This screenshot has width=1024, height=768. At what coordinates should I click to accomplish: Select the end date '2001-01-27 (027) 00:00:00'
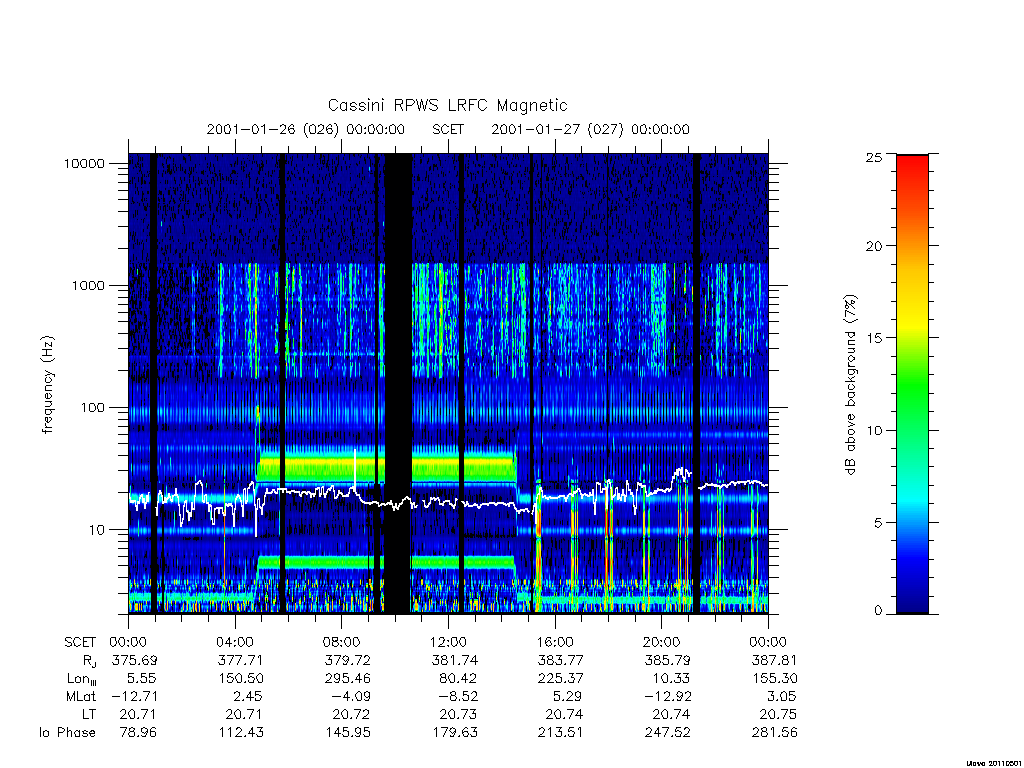coord(590,129)
